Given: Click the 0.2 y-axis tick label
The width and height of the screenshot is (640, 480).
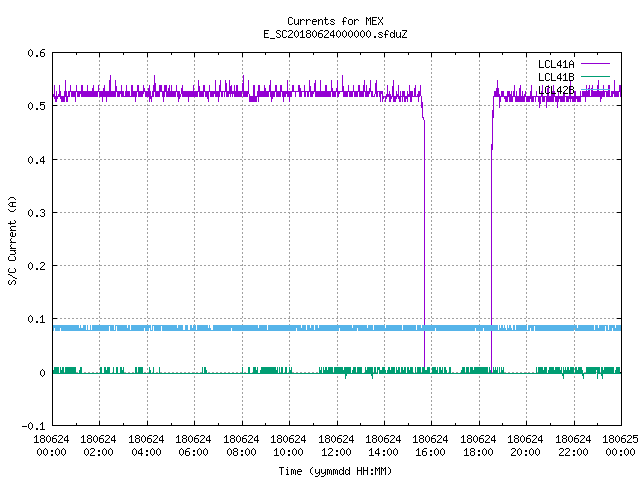Looking at the screenshot, I should [x=36, y=266].
